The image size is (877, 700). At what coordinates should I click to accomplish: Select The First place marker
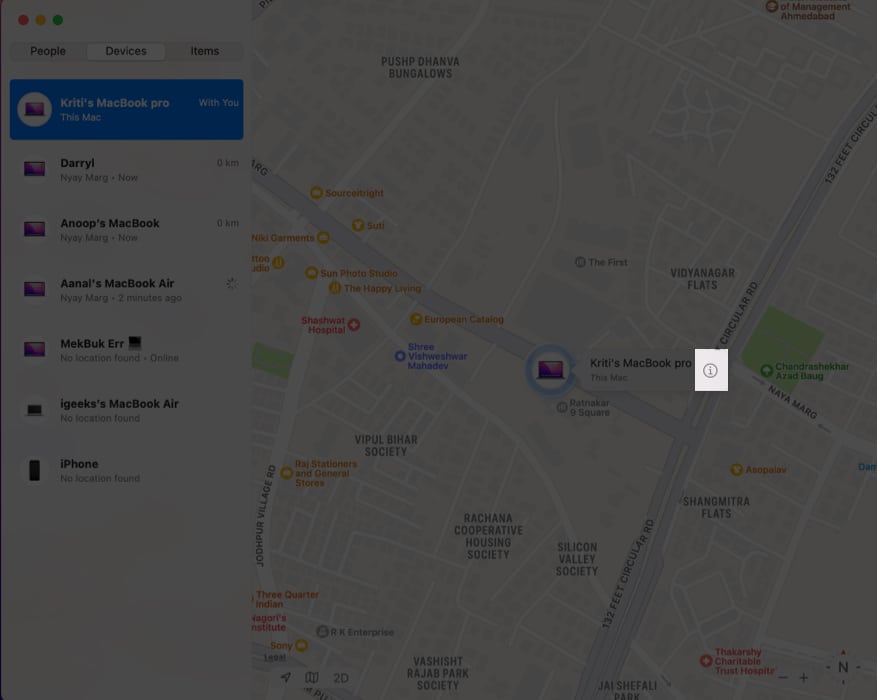pos(580,262)
